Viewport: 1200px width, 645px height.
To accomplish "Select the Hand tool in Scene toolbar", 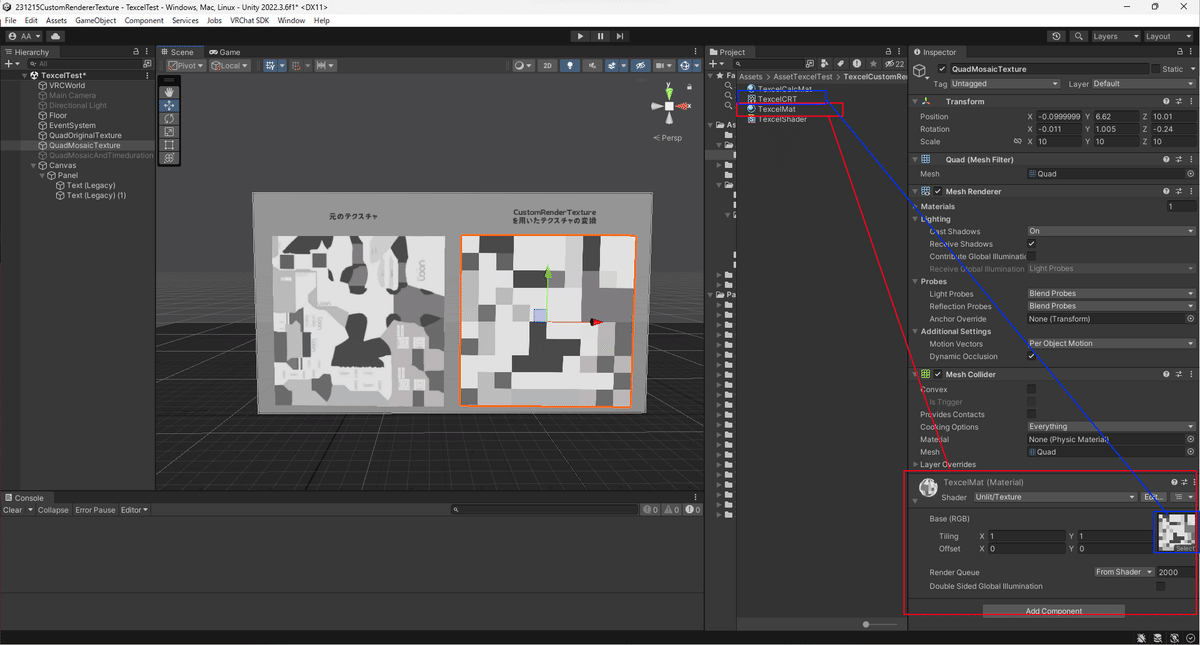I will coord(170,92).
